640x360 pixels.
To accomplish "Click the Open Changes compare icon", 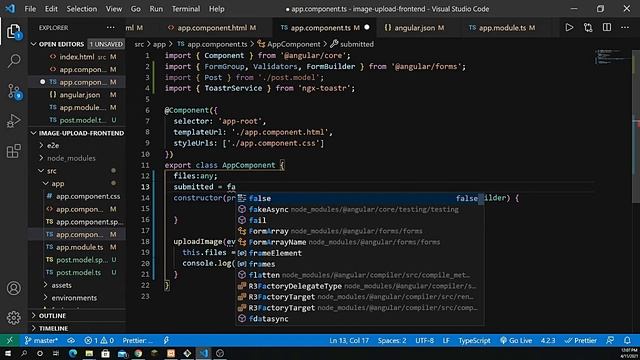I will 588,27.
